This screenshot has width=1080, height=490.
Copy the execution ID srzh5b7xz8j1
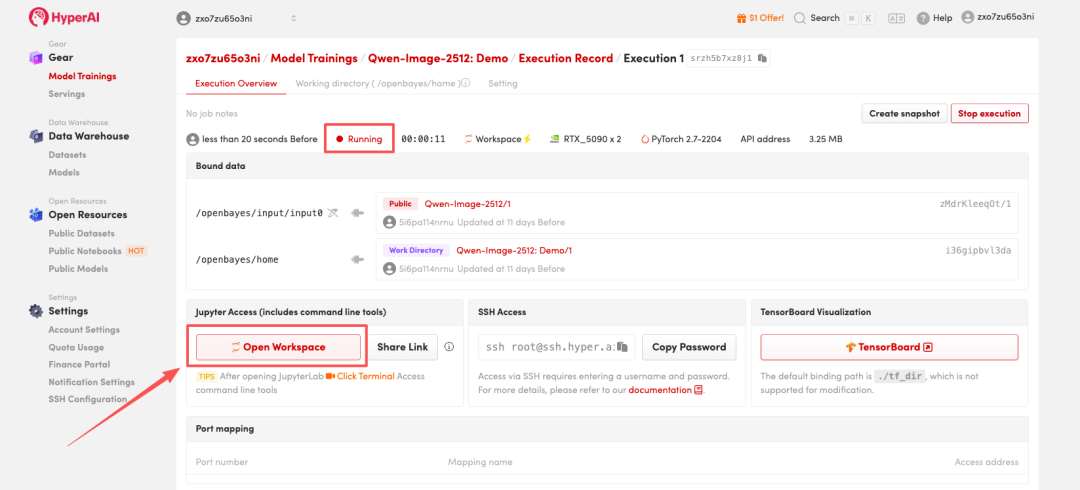[762, 59]
